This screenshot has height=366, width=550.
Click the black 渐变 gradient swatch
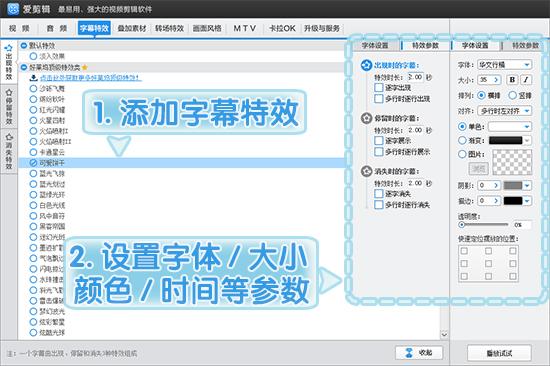[x=505, y=140]
